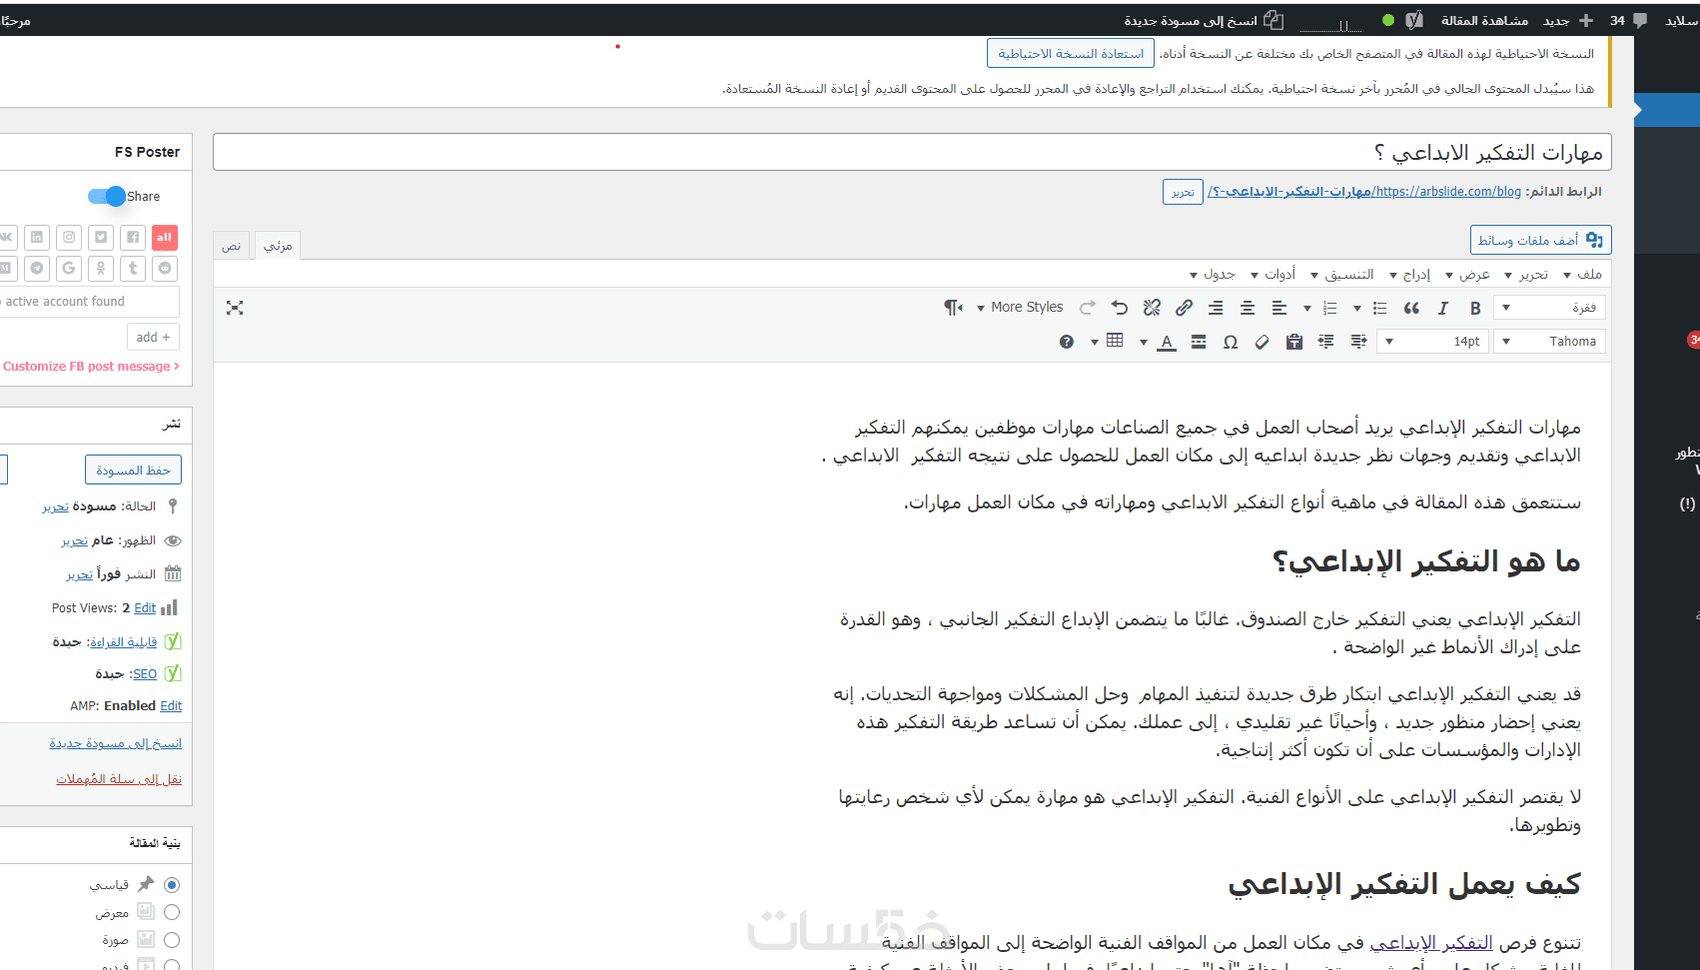This screenshot has width=1700, height=970.
Task: Open the فقرة paragraph format dropdown
Action: coord(1549,308)
